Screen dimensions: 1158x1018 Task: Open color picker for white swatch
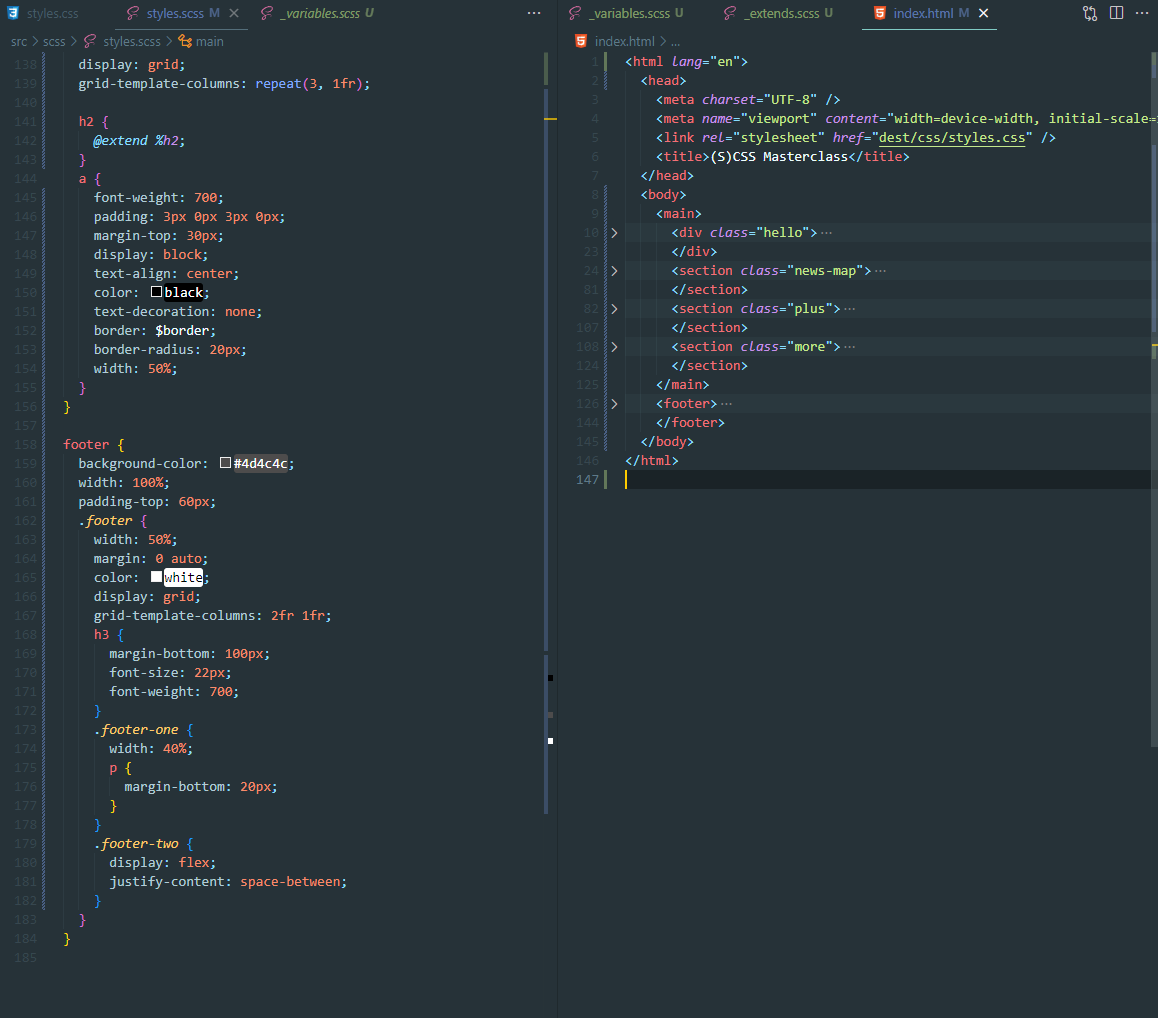(157, 576)
